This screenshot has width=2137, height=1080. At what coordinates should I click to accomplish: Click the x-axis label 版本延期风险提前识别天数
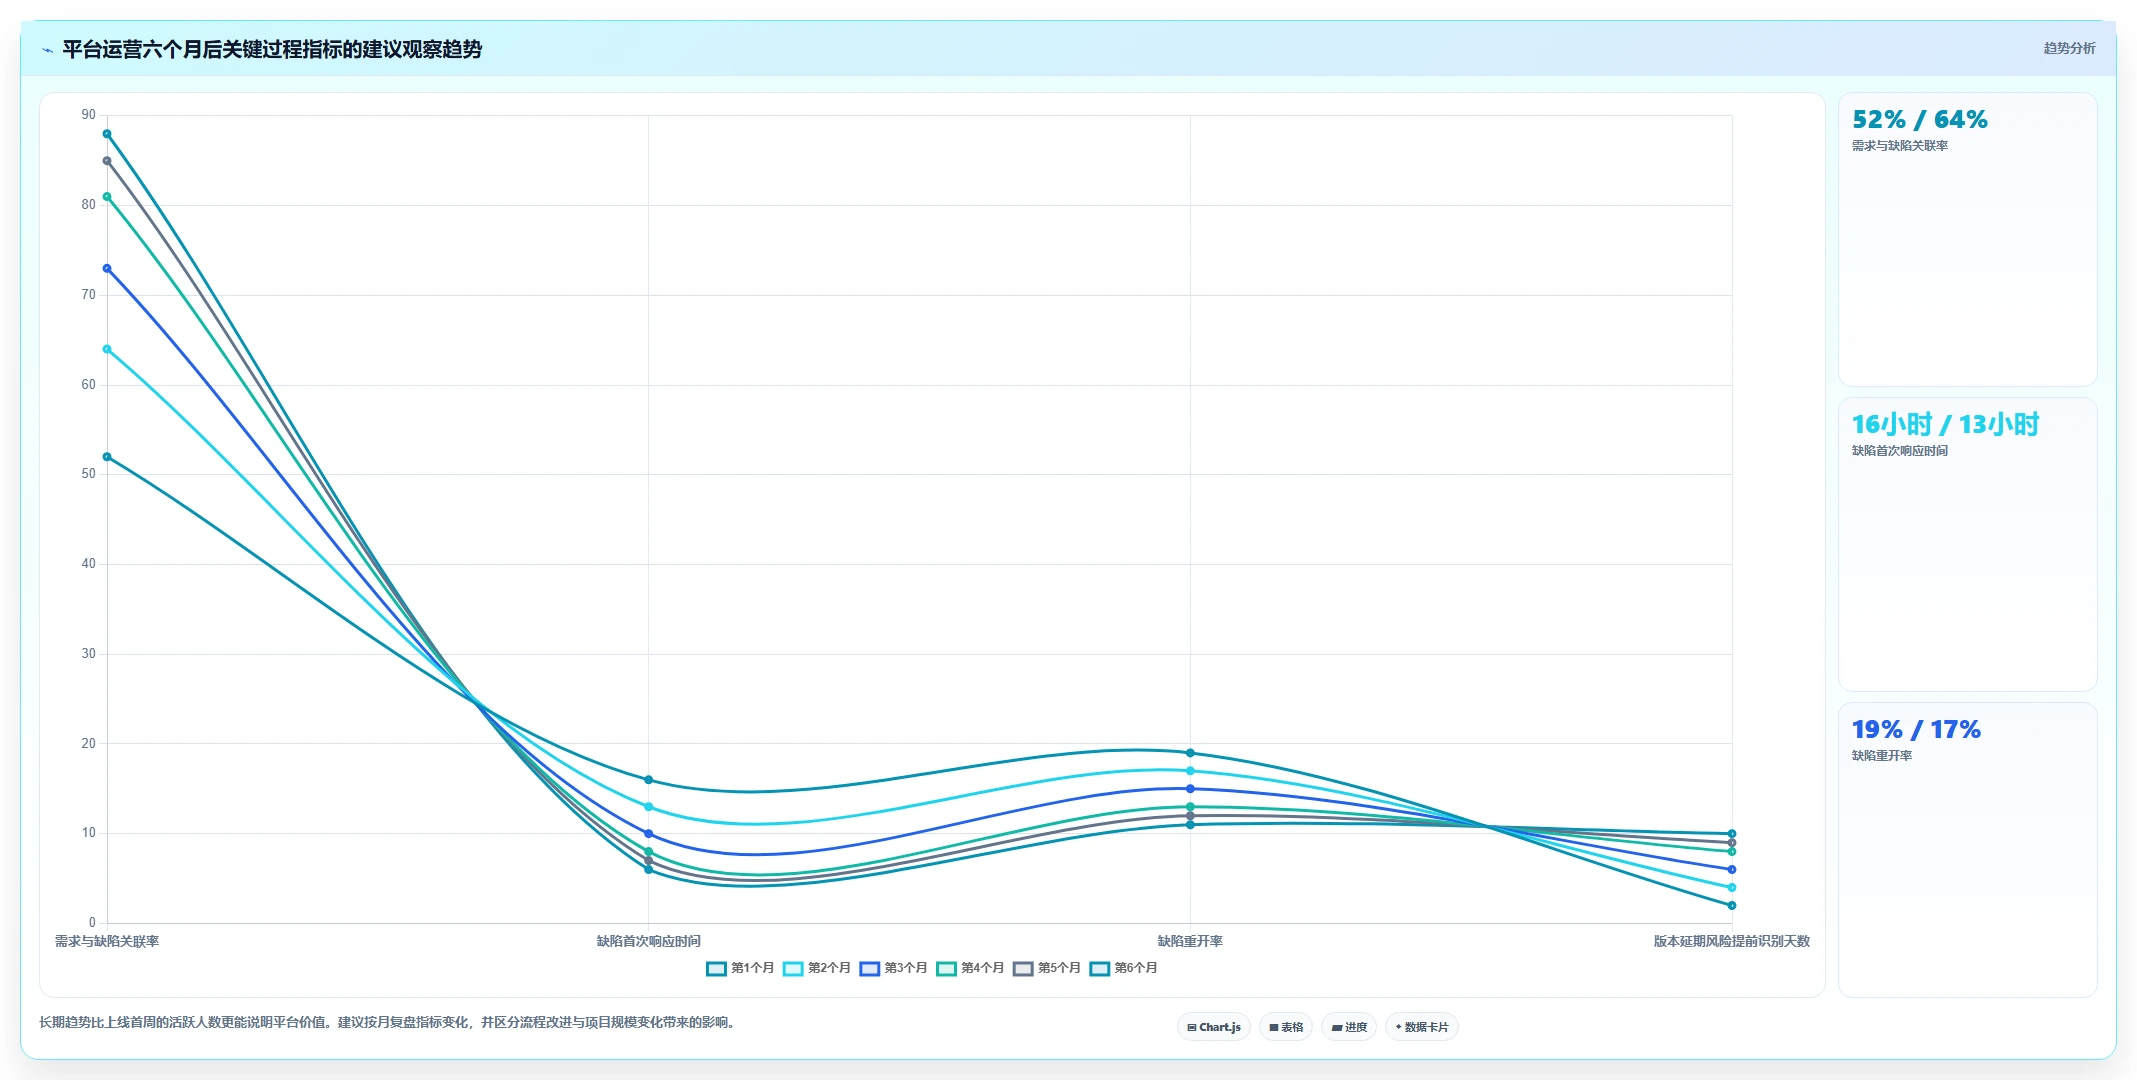tap(1732, 942)
